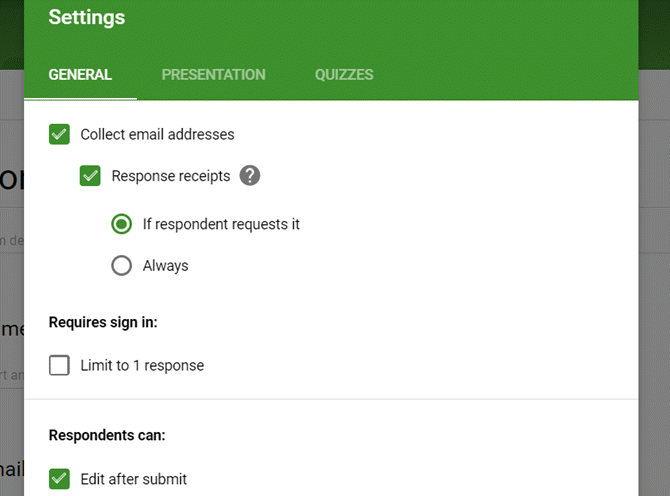The width and height of the screenshot is (670, 496).
Task: Disable the Response receipts checkbox
Action: click(x=90, y=176)
